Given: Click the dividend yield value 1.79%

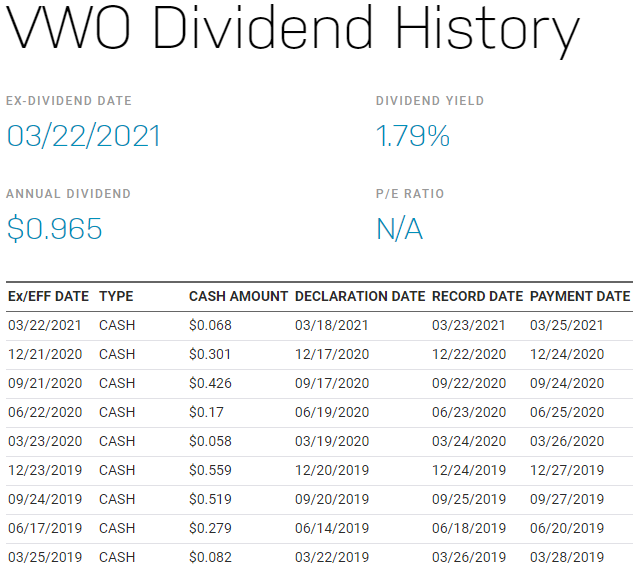Looking at the screenshot, I should click(x=413, y=135).
